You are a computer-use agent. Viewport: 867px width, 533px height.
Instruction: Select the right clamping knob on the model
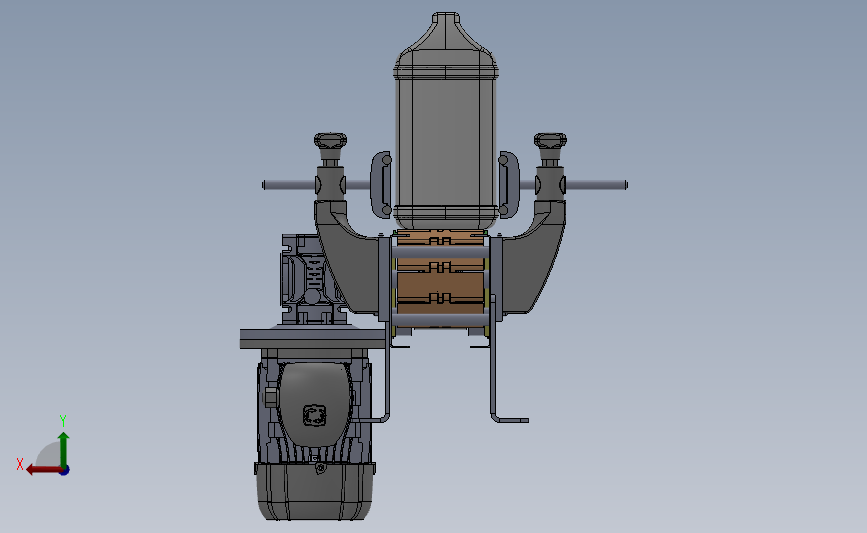pos(550,145)
